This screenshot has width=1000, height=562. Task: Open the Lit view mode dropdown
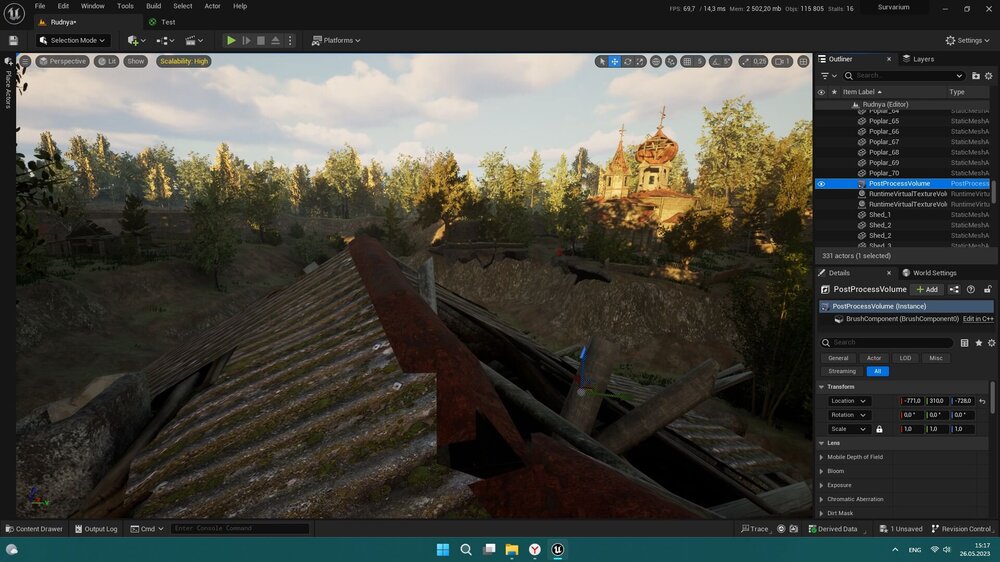[x=107, y=61]
